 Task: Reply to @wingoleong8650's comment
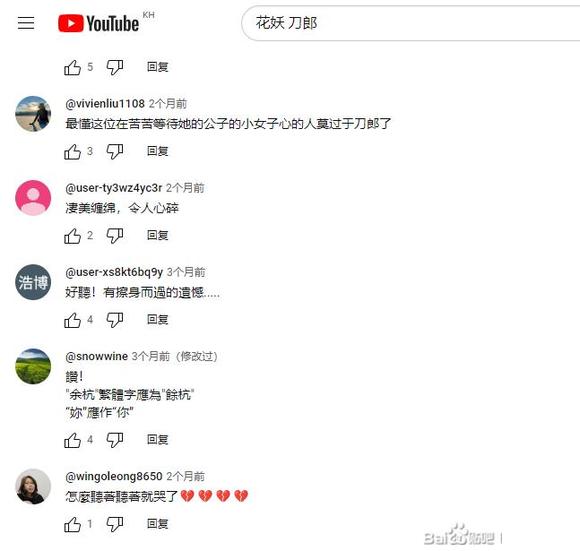[x=158, y=524]
